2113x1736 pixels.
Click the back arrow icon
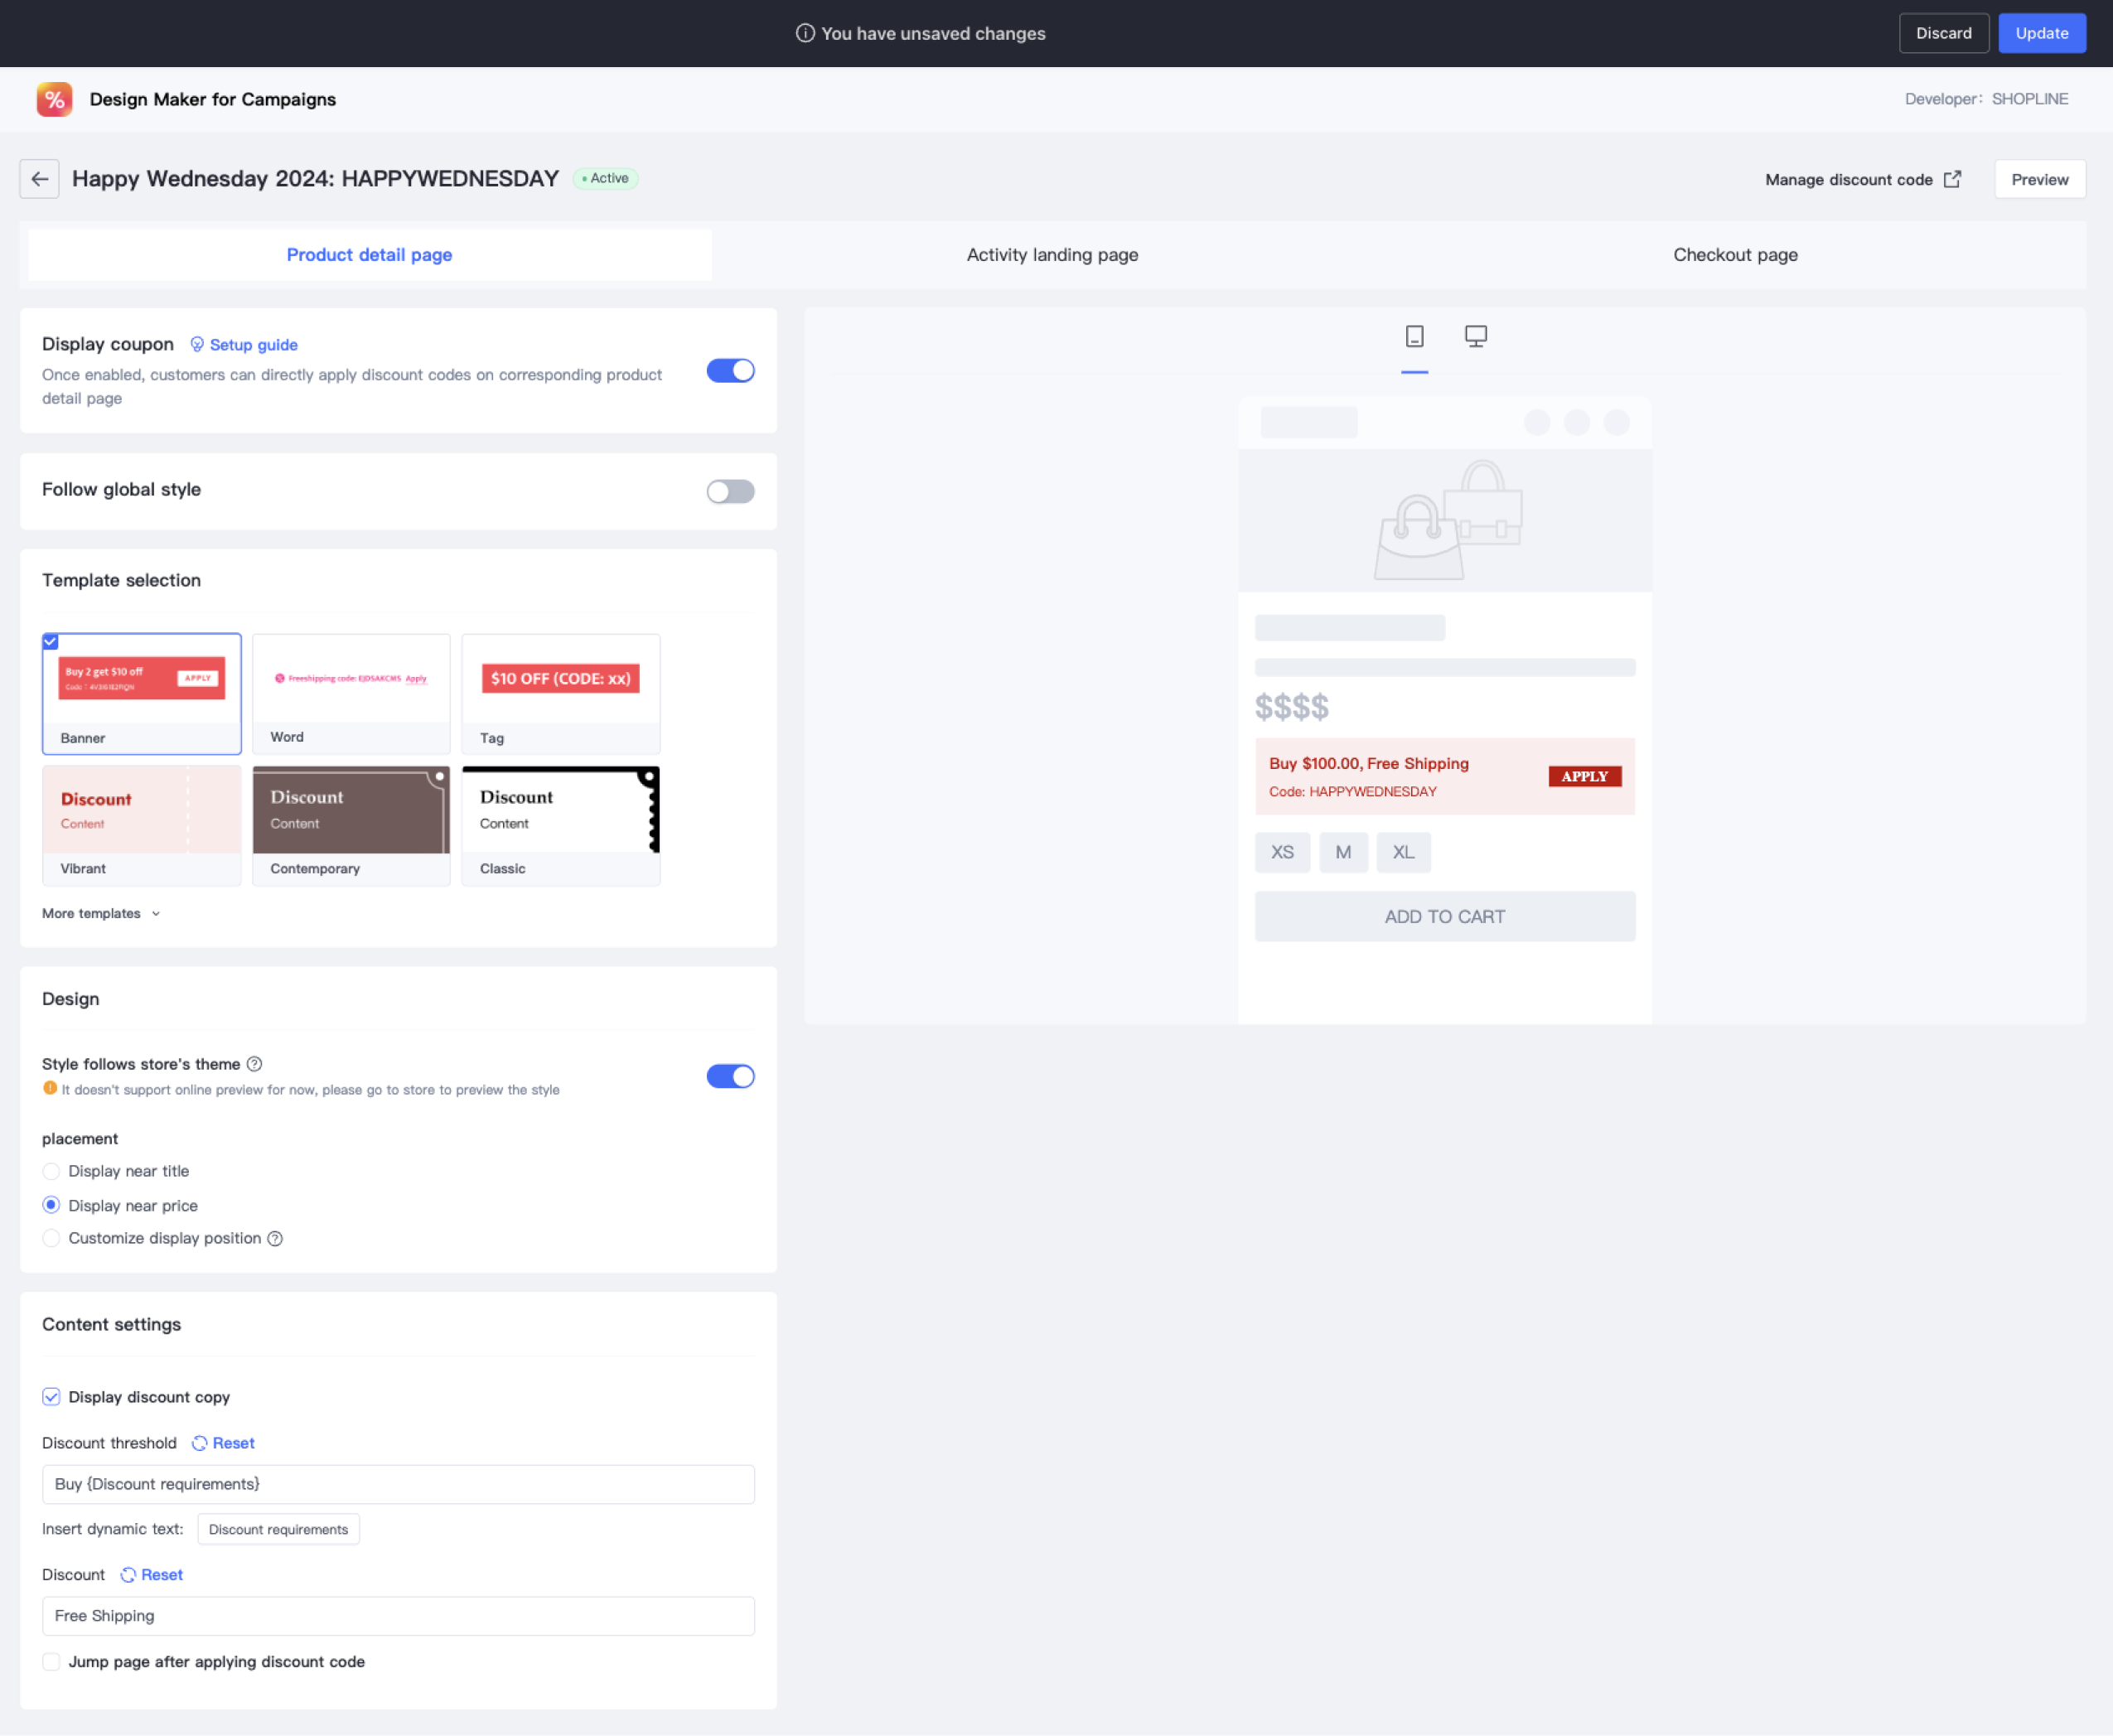[x=39, y=179]
